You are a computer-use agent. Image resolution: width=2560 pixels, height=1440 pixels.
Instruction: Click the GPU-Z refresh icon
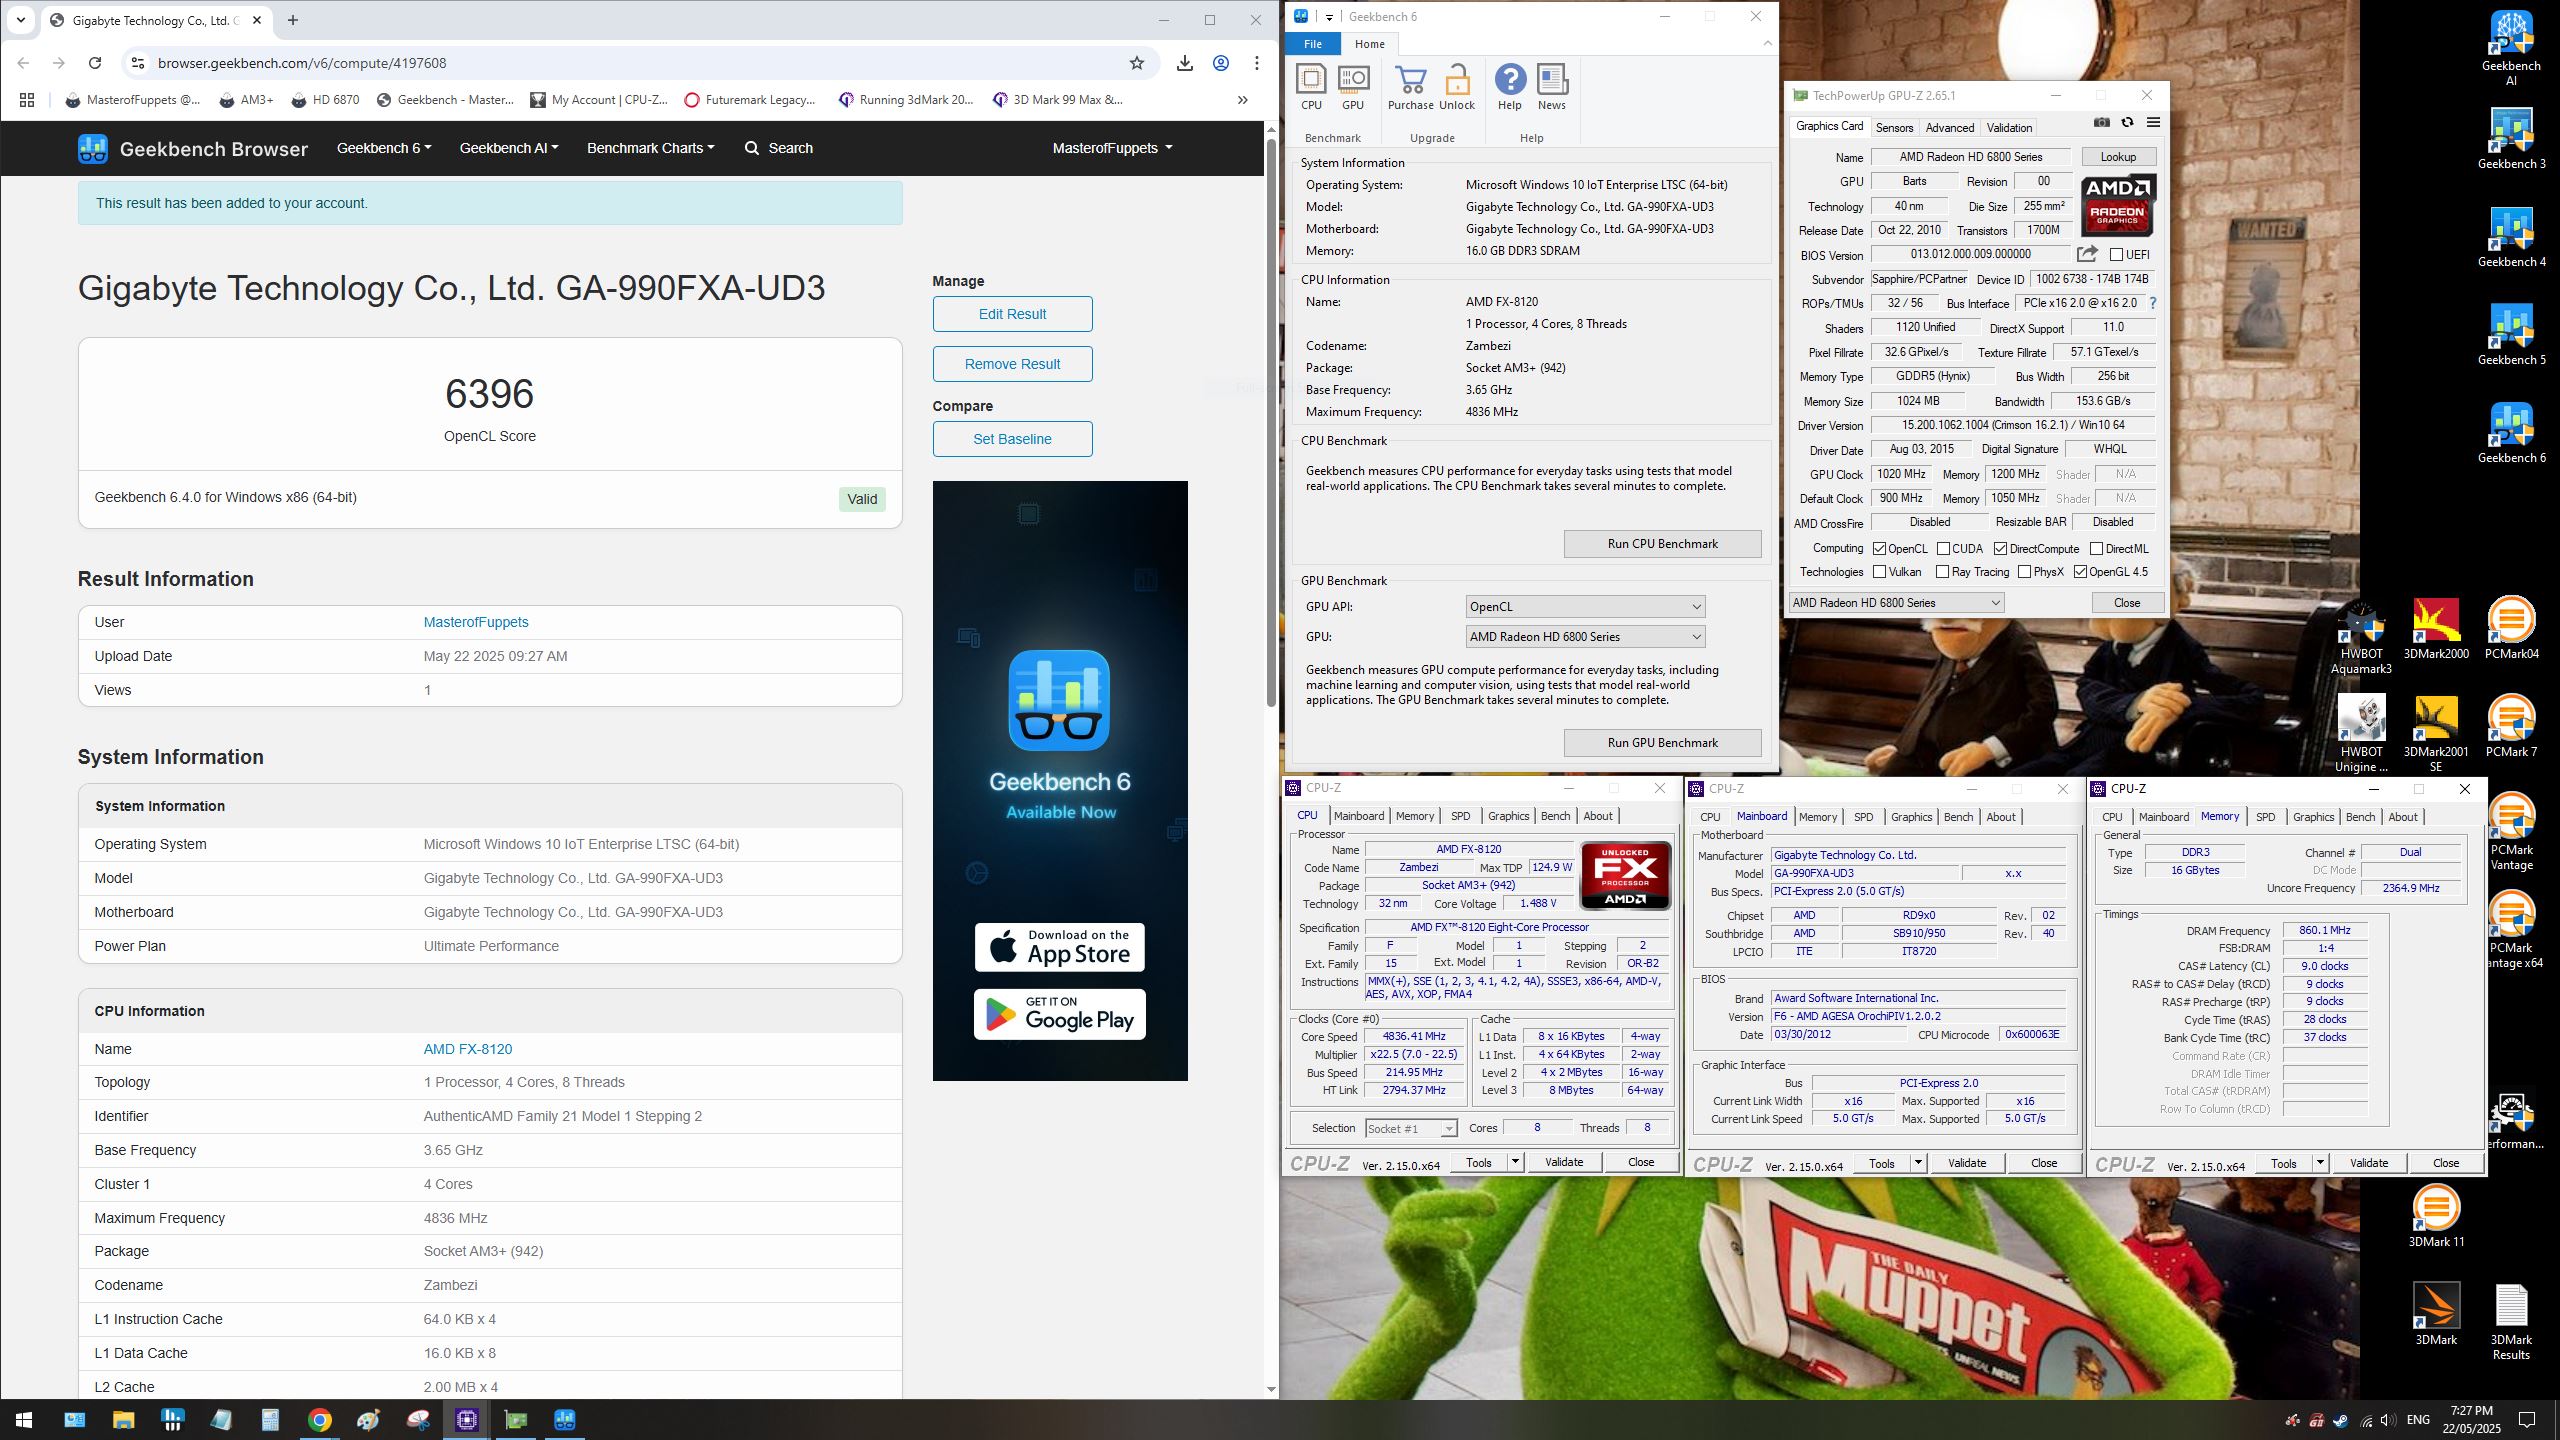(2127, 122)
